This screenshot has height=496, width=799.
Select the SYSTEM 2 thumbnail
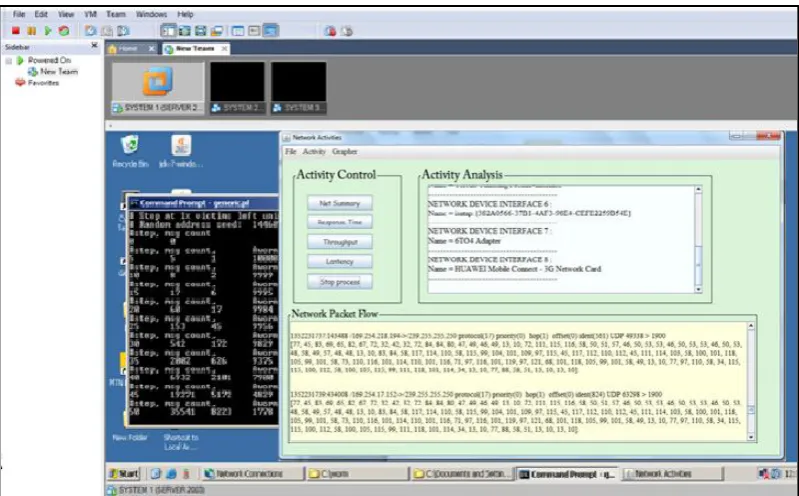pos(237,88)
